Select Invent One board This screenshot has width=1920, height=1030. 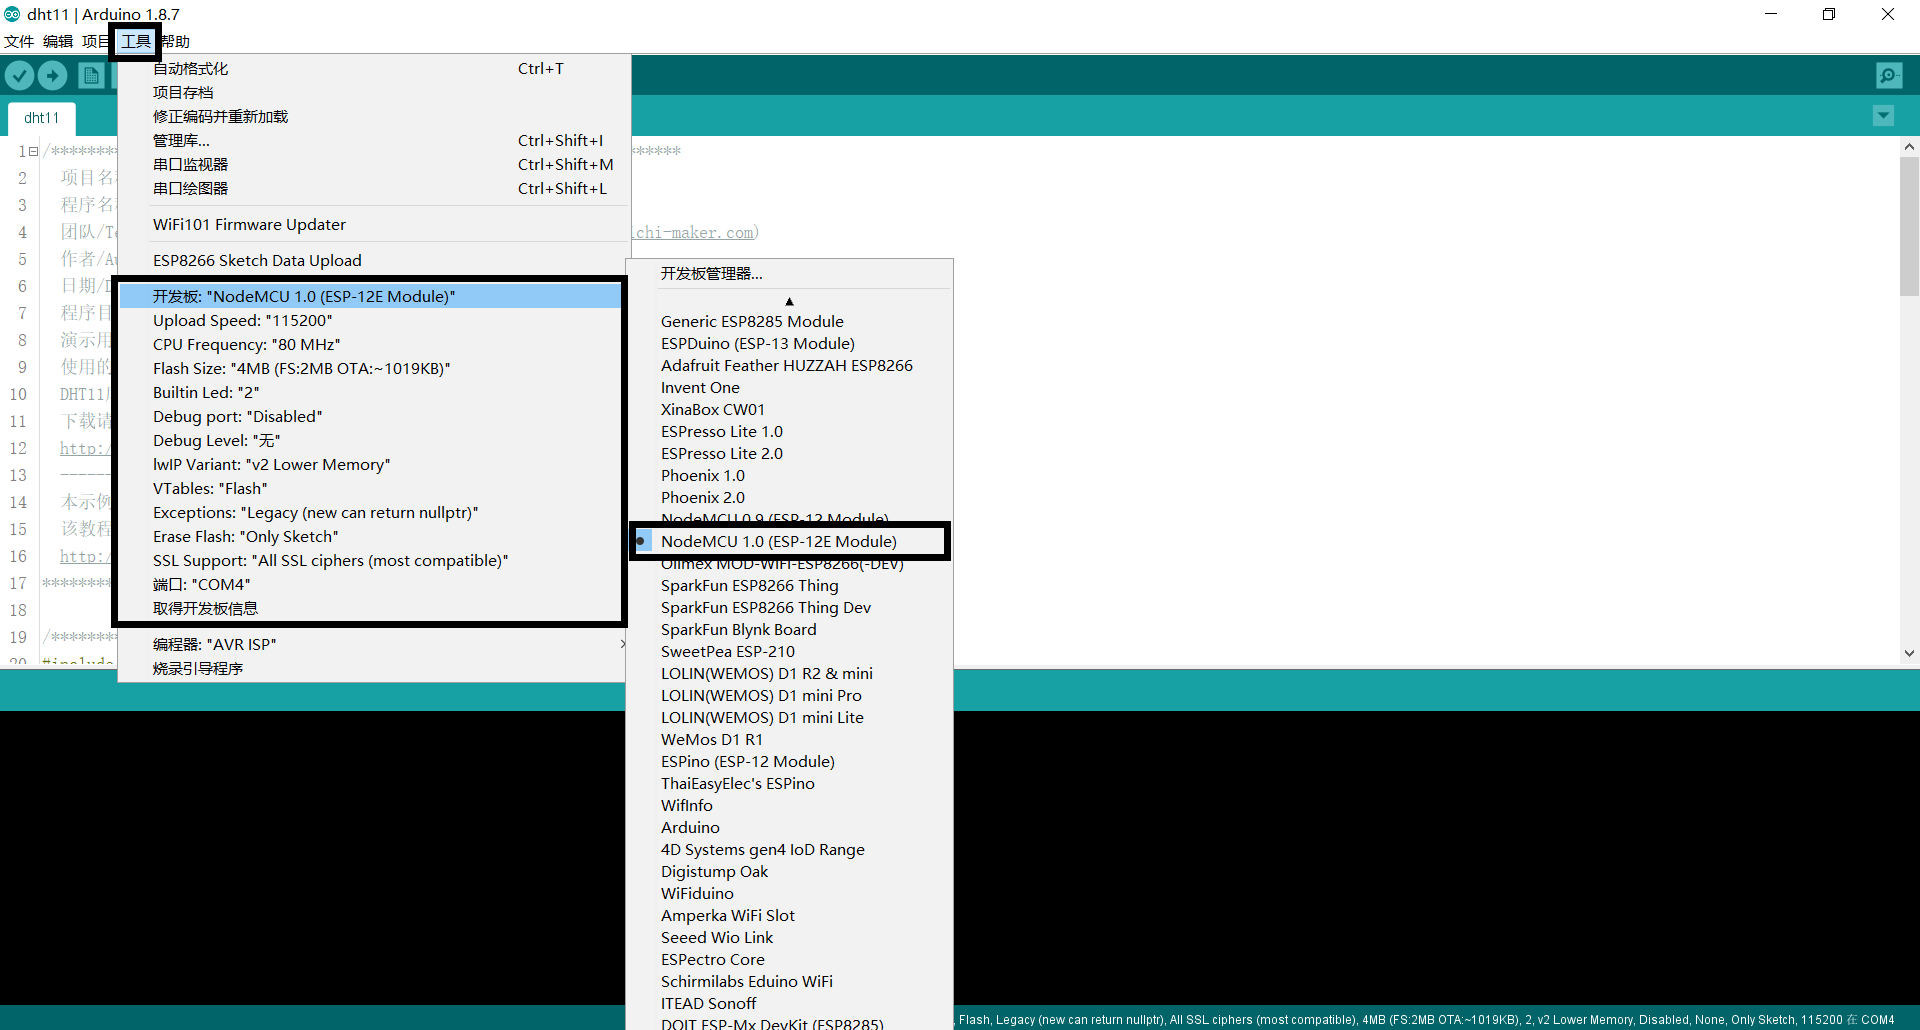click(x=790, y=388)
